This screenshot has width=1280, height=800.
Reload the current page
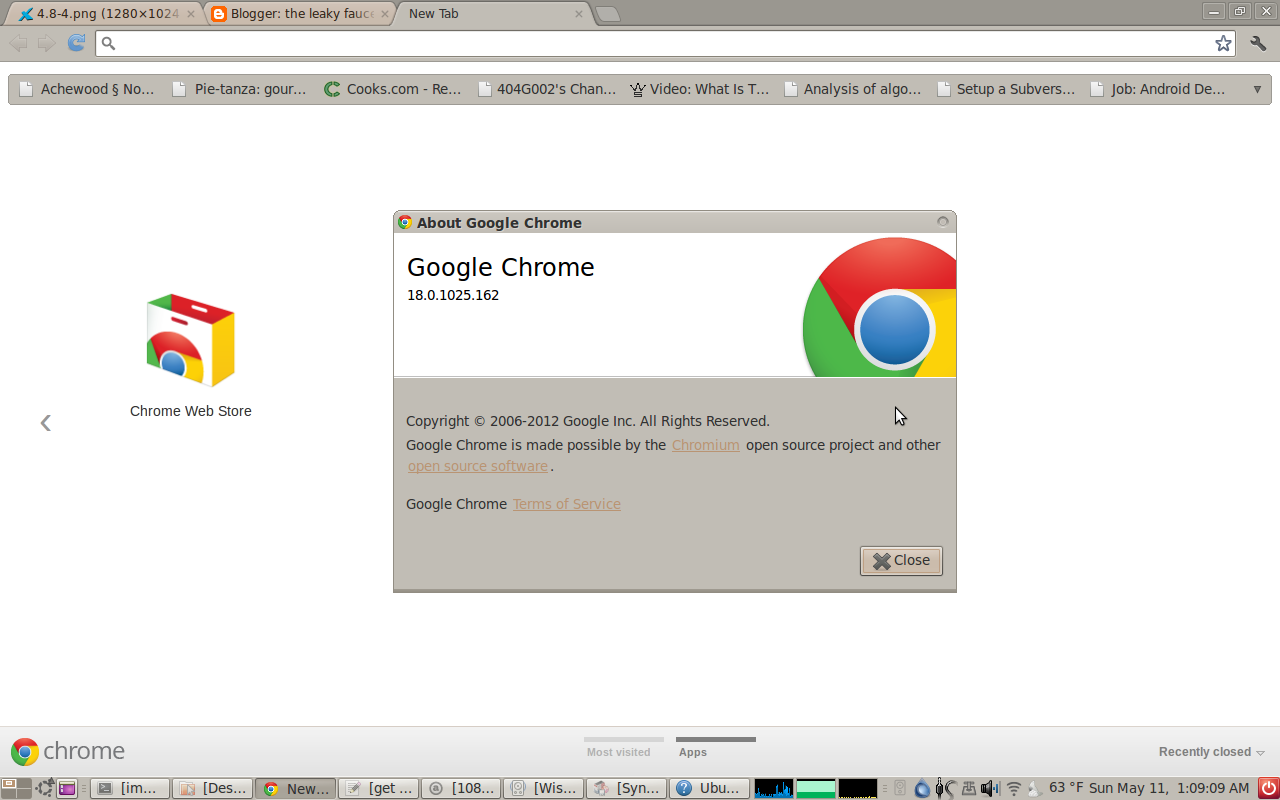pos(76,43)
